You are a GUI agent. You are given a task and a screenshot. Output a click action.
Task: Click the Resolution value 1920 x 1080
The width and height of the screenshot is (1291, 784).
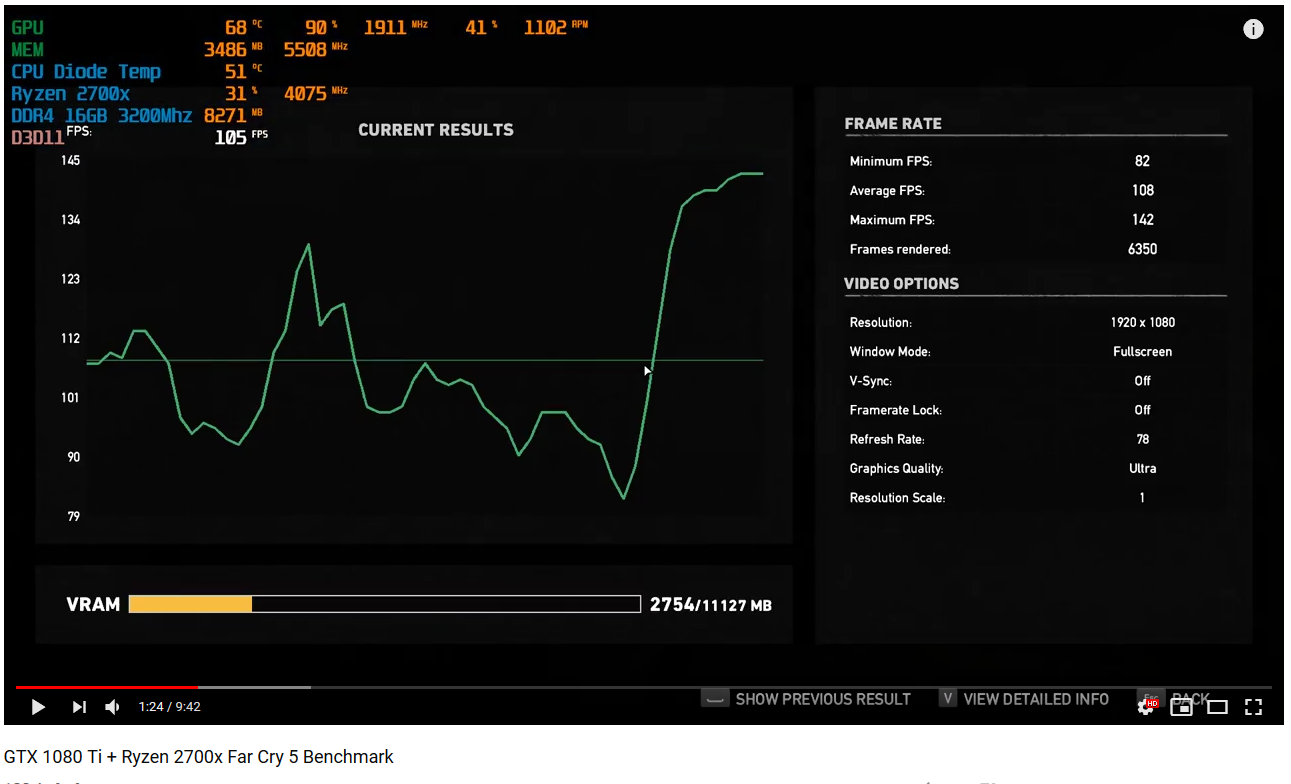[1142, 322]
